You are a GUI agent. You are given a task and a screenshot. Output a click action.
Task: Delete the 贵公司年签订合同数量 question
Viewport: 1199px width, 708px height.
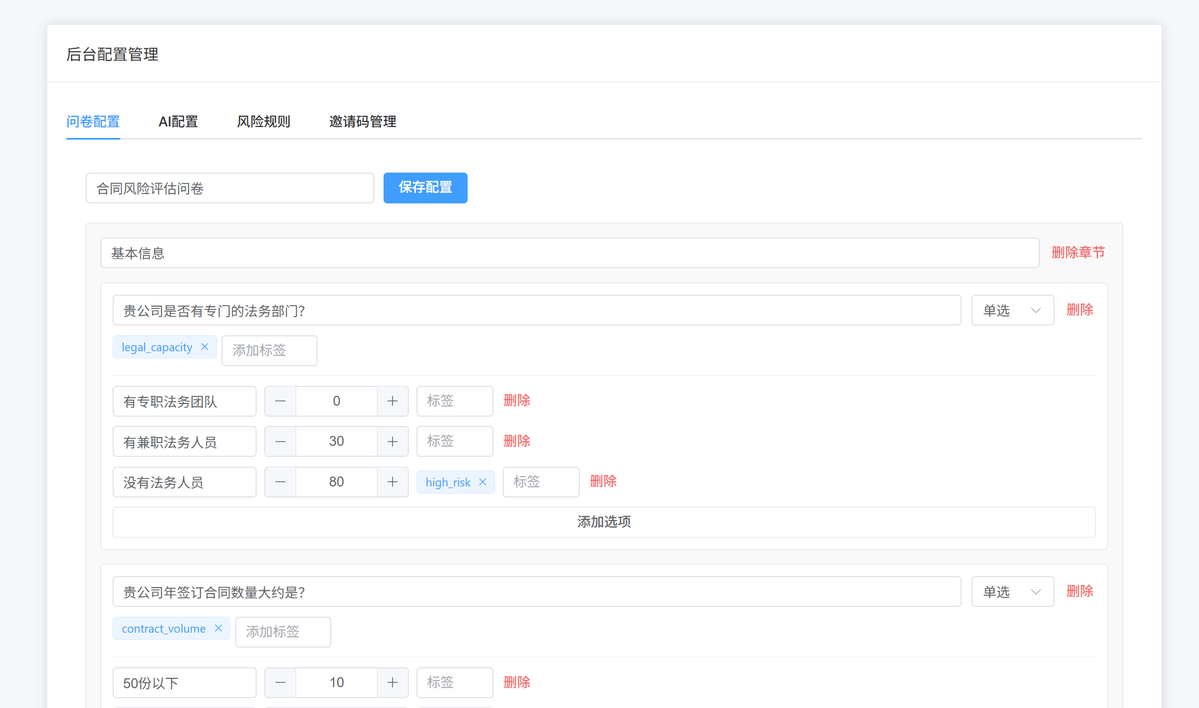point(1080,591)
